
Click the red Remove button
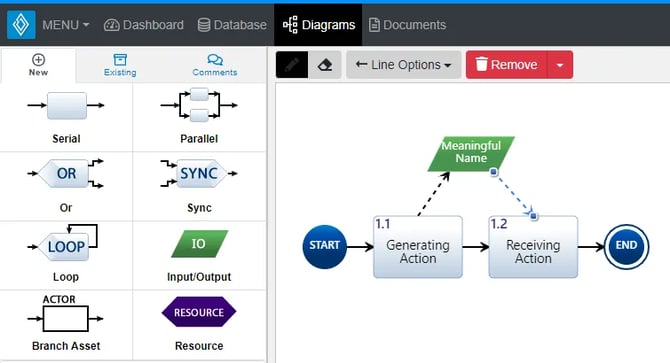click(x=507, y=65)
